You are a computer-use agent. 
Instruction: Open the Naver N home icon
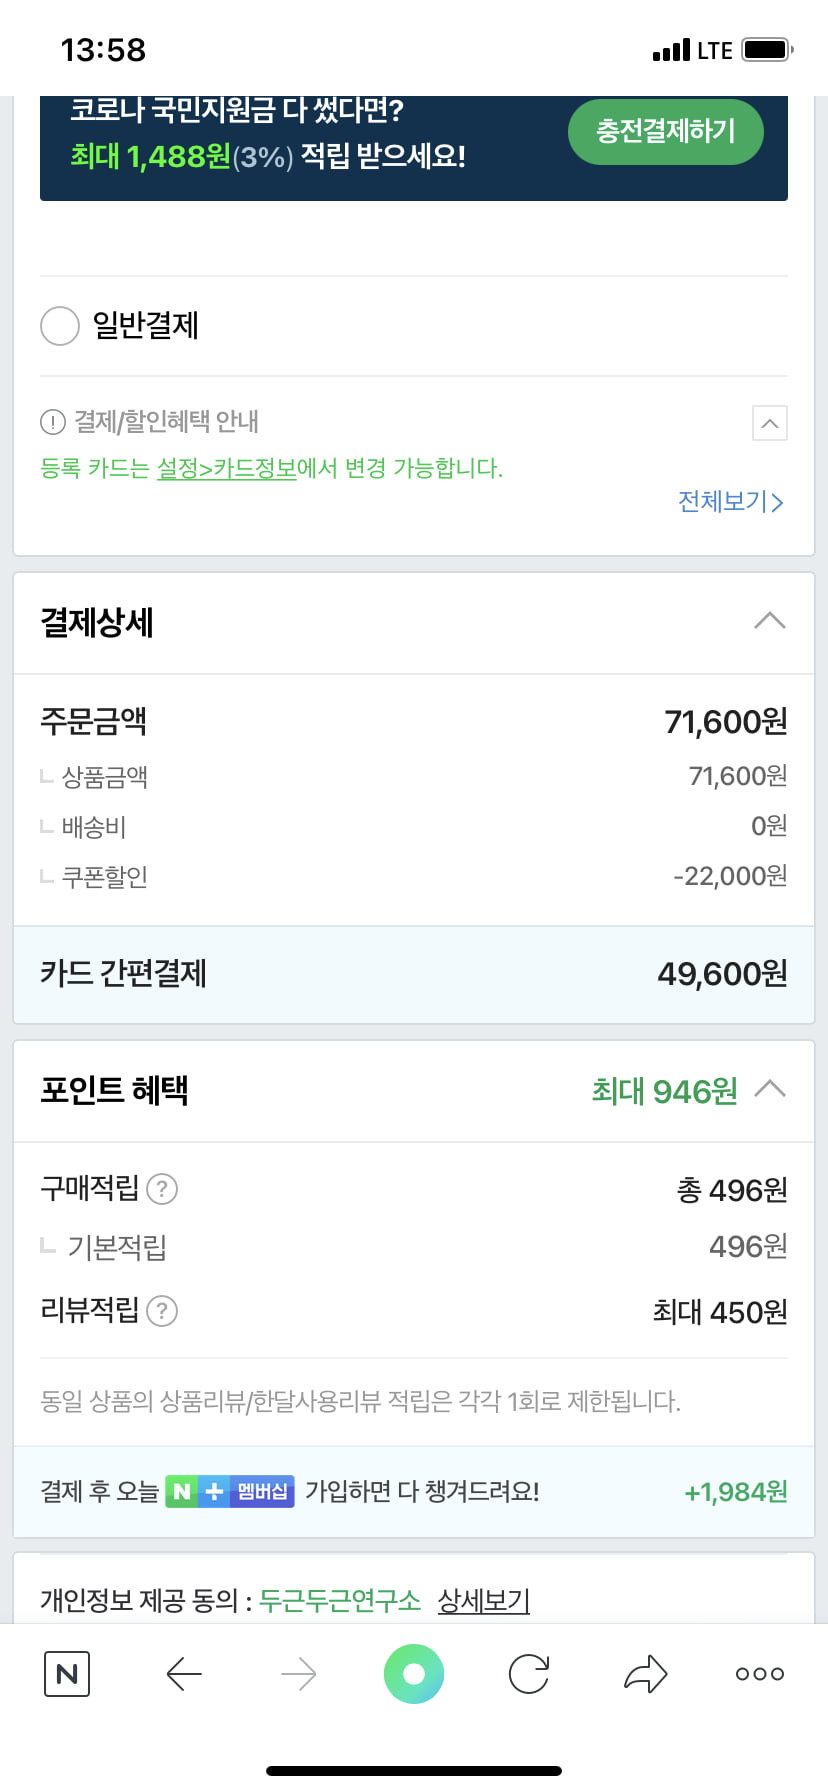(x=67, y=1673)
